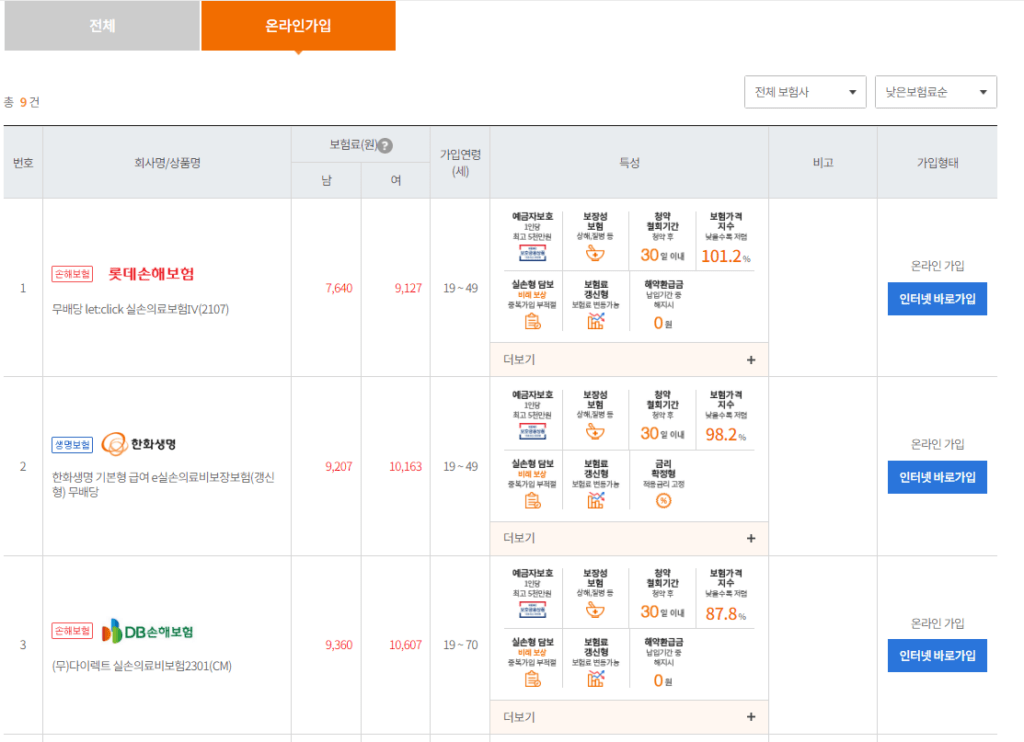1024x742 pixels.
Task: Expand 더보기 for the 롯데손해보험 product
Action: pos(629,360)
